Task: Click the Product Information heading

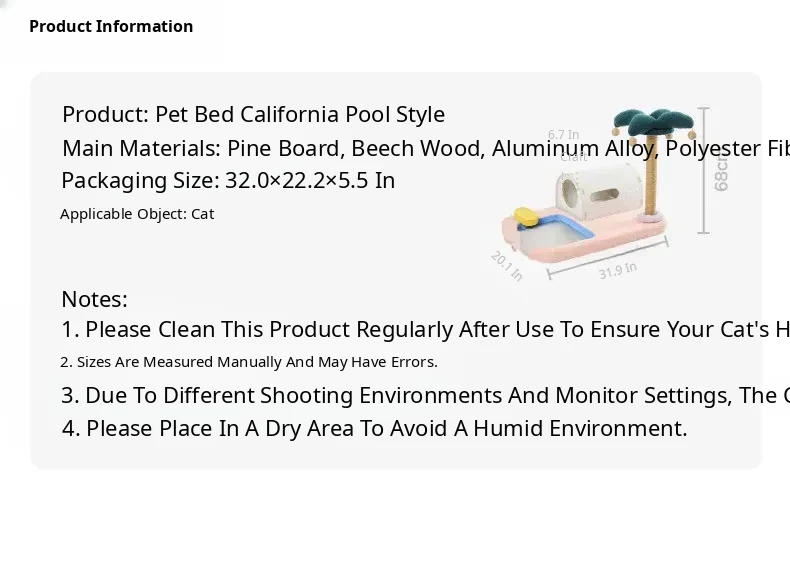Action: 111,26
